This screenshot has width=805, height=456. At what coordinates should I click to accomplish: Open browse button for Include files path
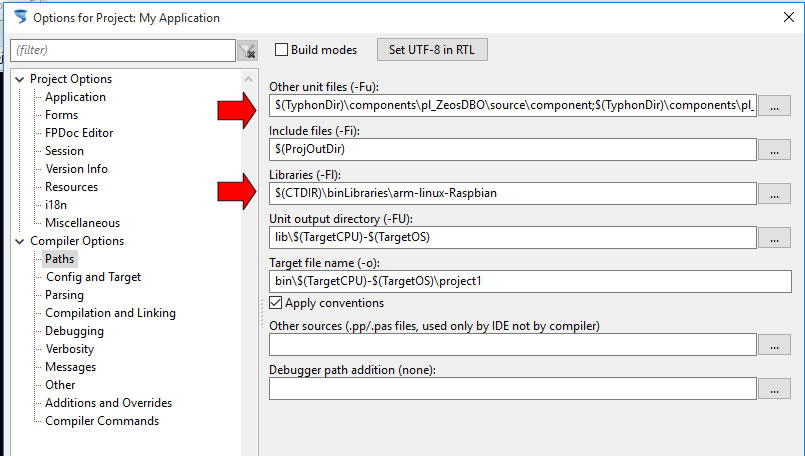774,150
